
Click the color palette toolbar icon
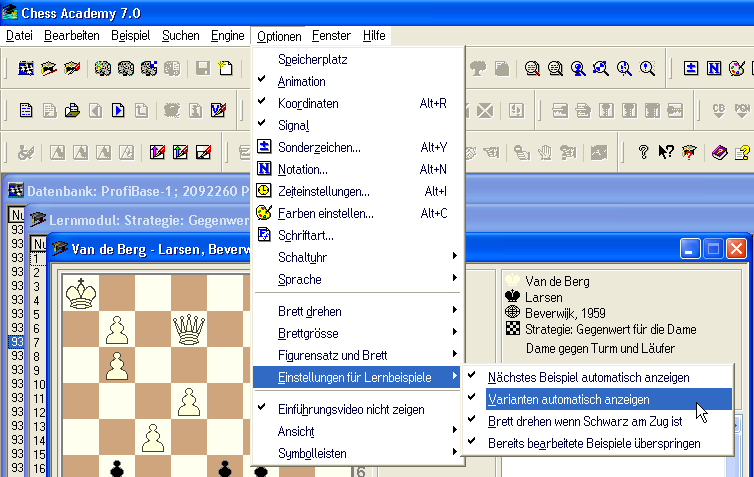coord(737,68)
